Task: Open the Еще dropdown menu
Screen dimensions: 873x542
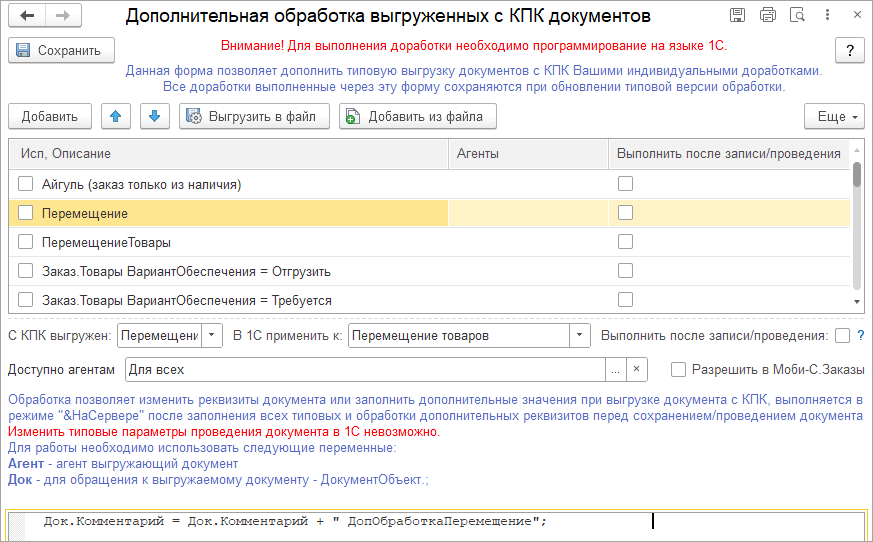Action: (834, 117)
